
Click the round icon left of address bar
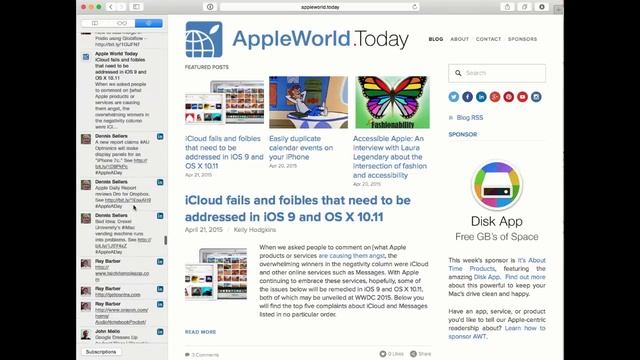point(210,7)
